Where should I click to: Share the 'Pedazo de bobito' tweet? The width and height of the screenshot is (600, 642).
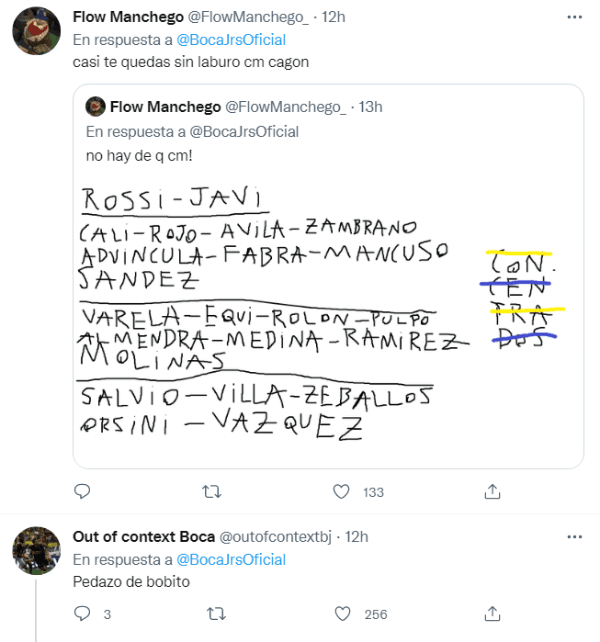pos(492,614)
